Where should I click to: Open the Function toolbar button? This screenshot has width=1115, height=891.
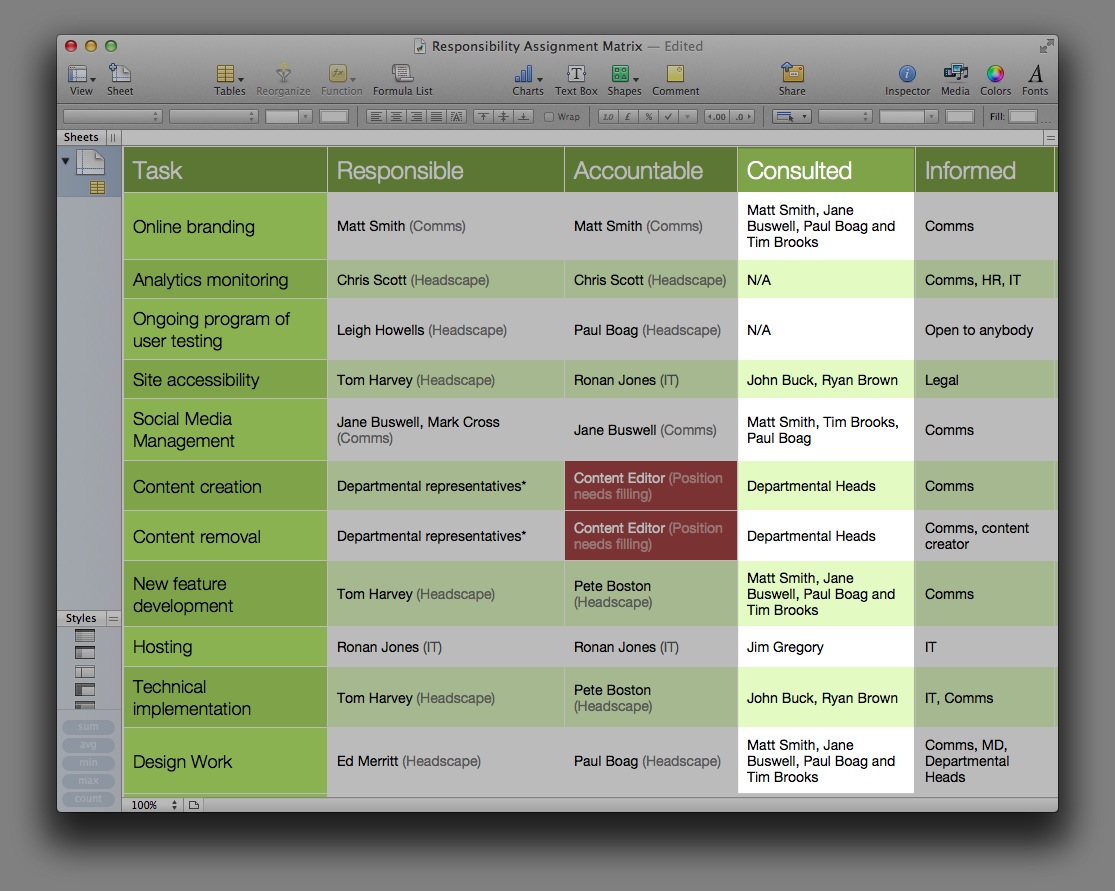point(341,80)
